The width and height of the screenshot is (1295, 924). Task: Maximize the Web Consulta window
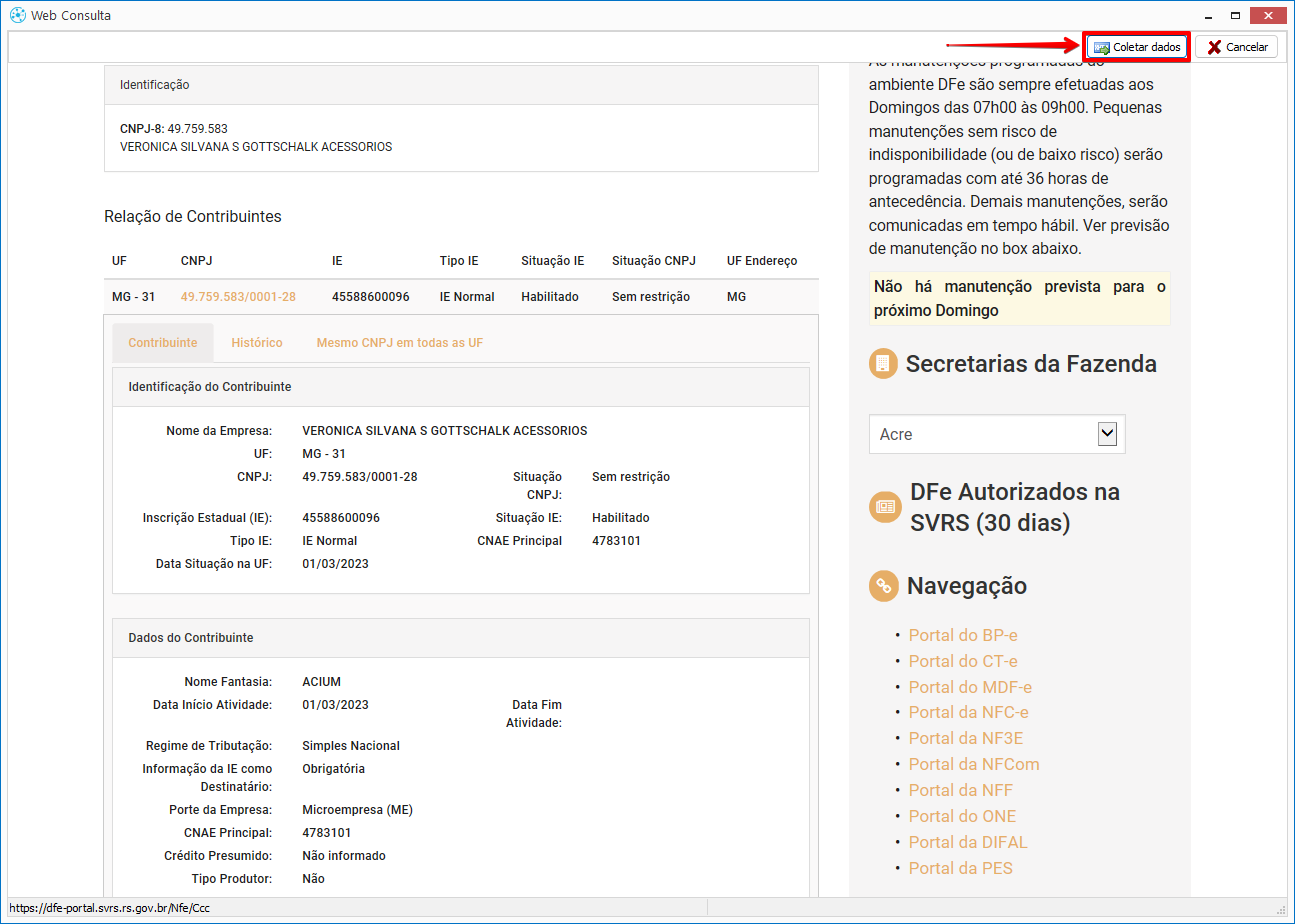pos(1236,15)
